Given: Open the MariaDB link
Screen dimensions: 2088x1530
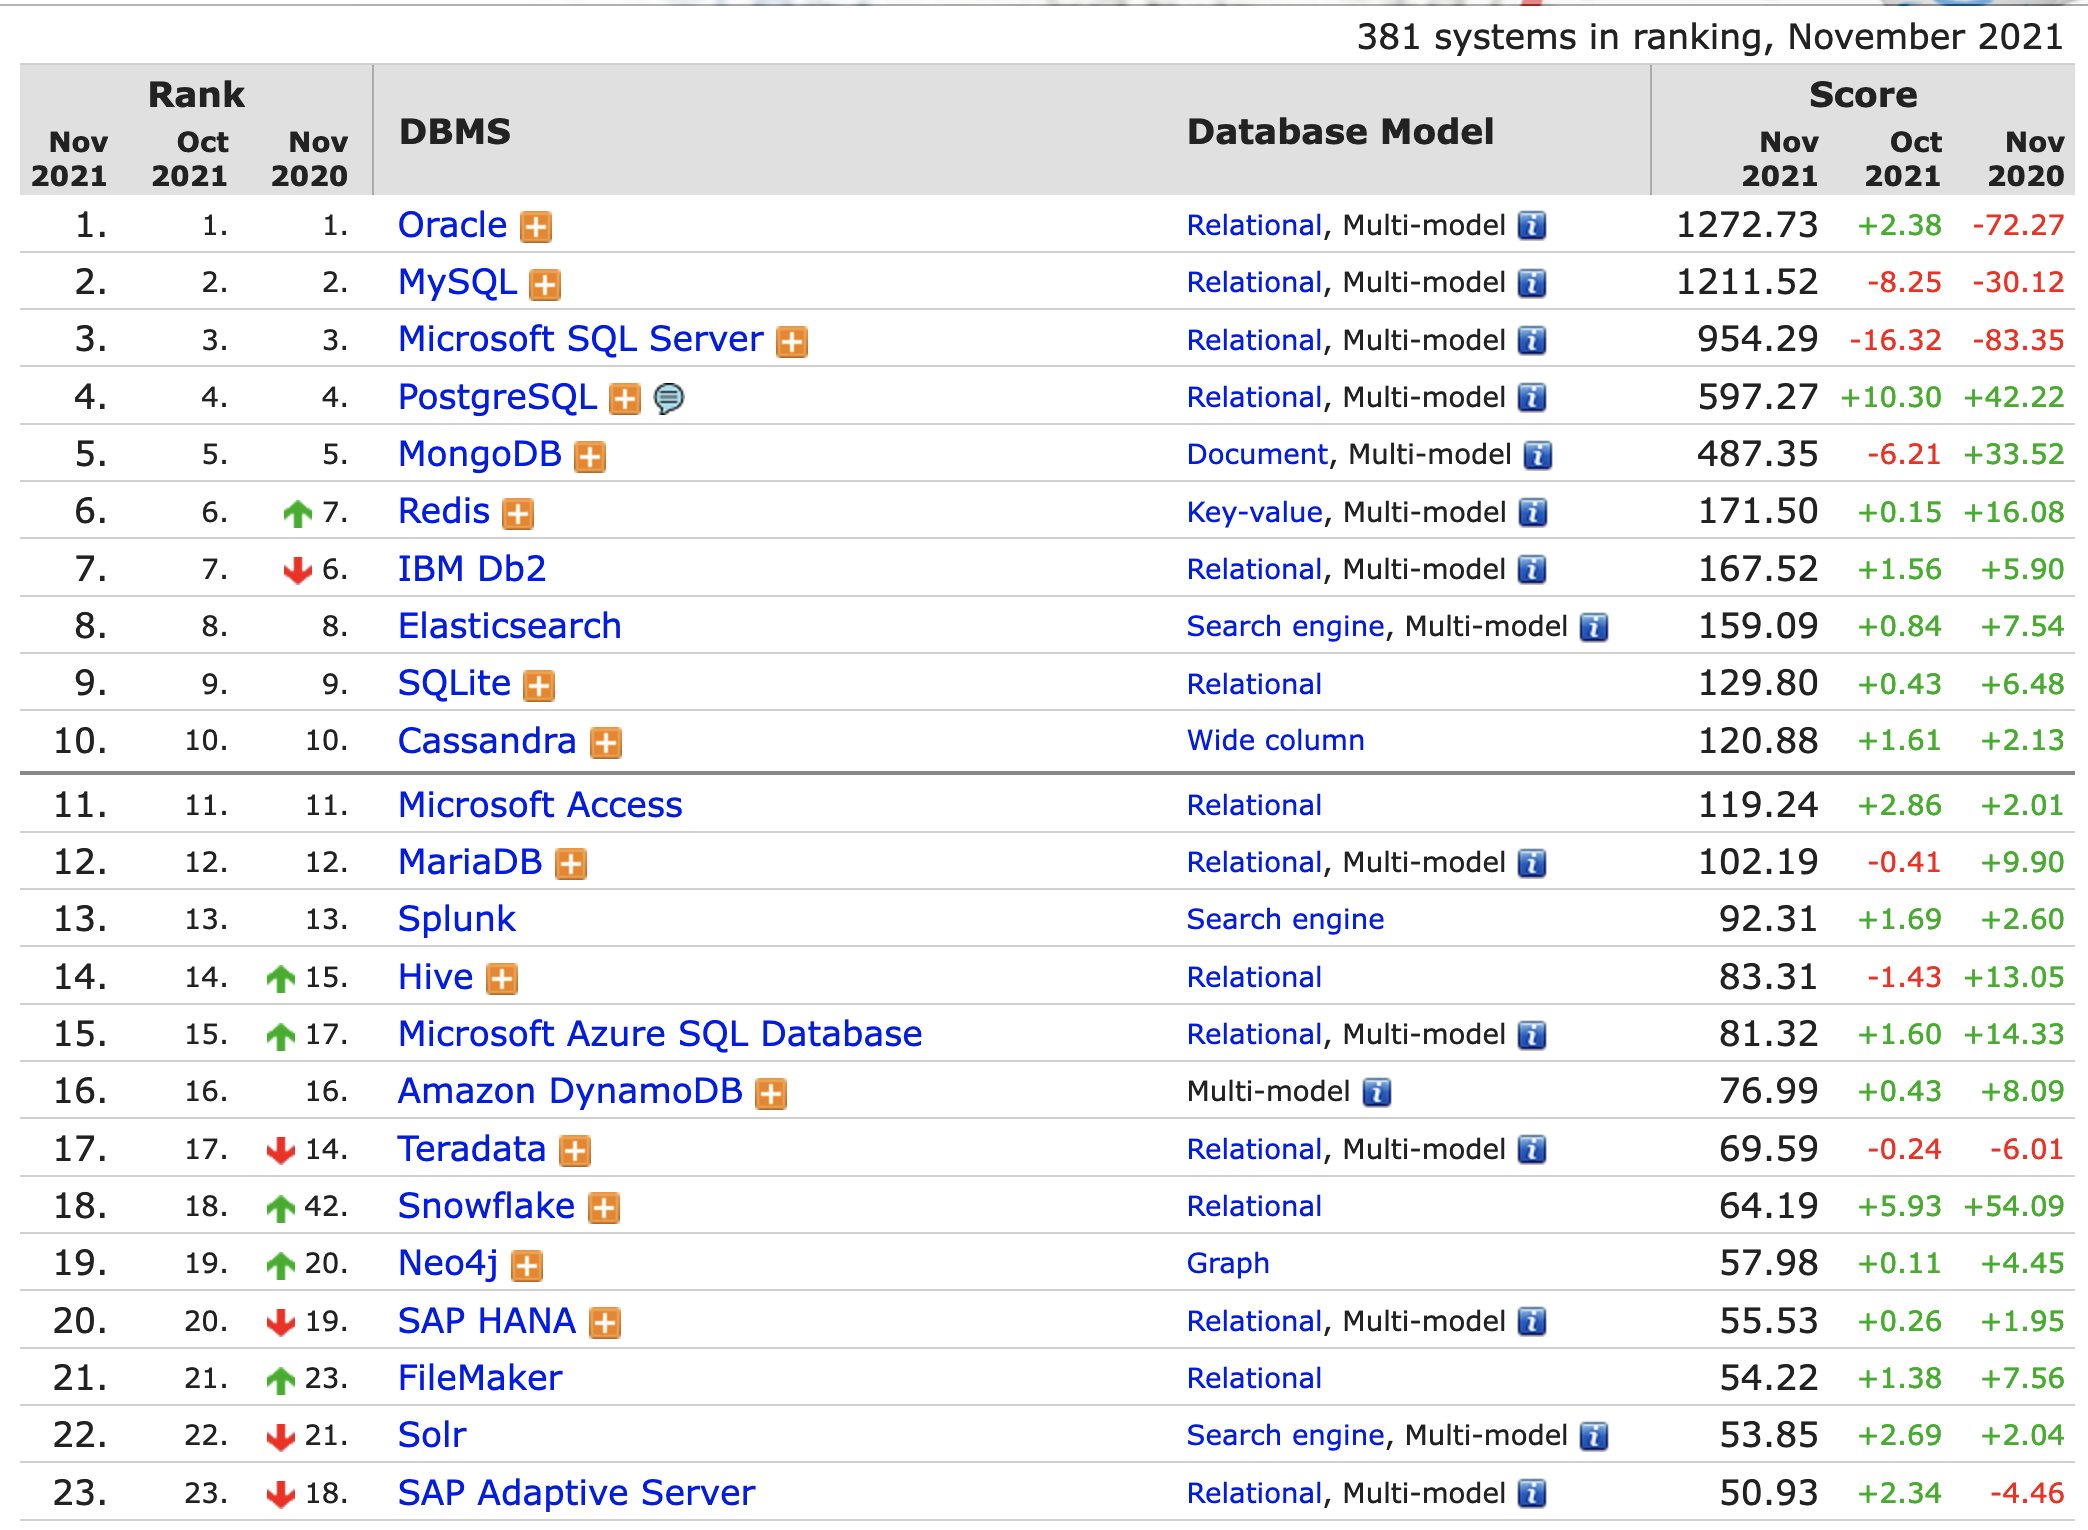Looking at the screenshot, I should pos(470,862).
